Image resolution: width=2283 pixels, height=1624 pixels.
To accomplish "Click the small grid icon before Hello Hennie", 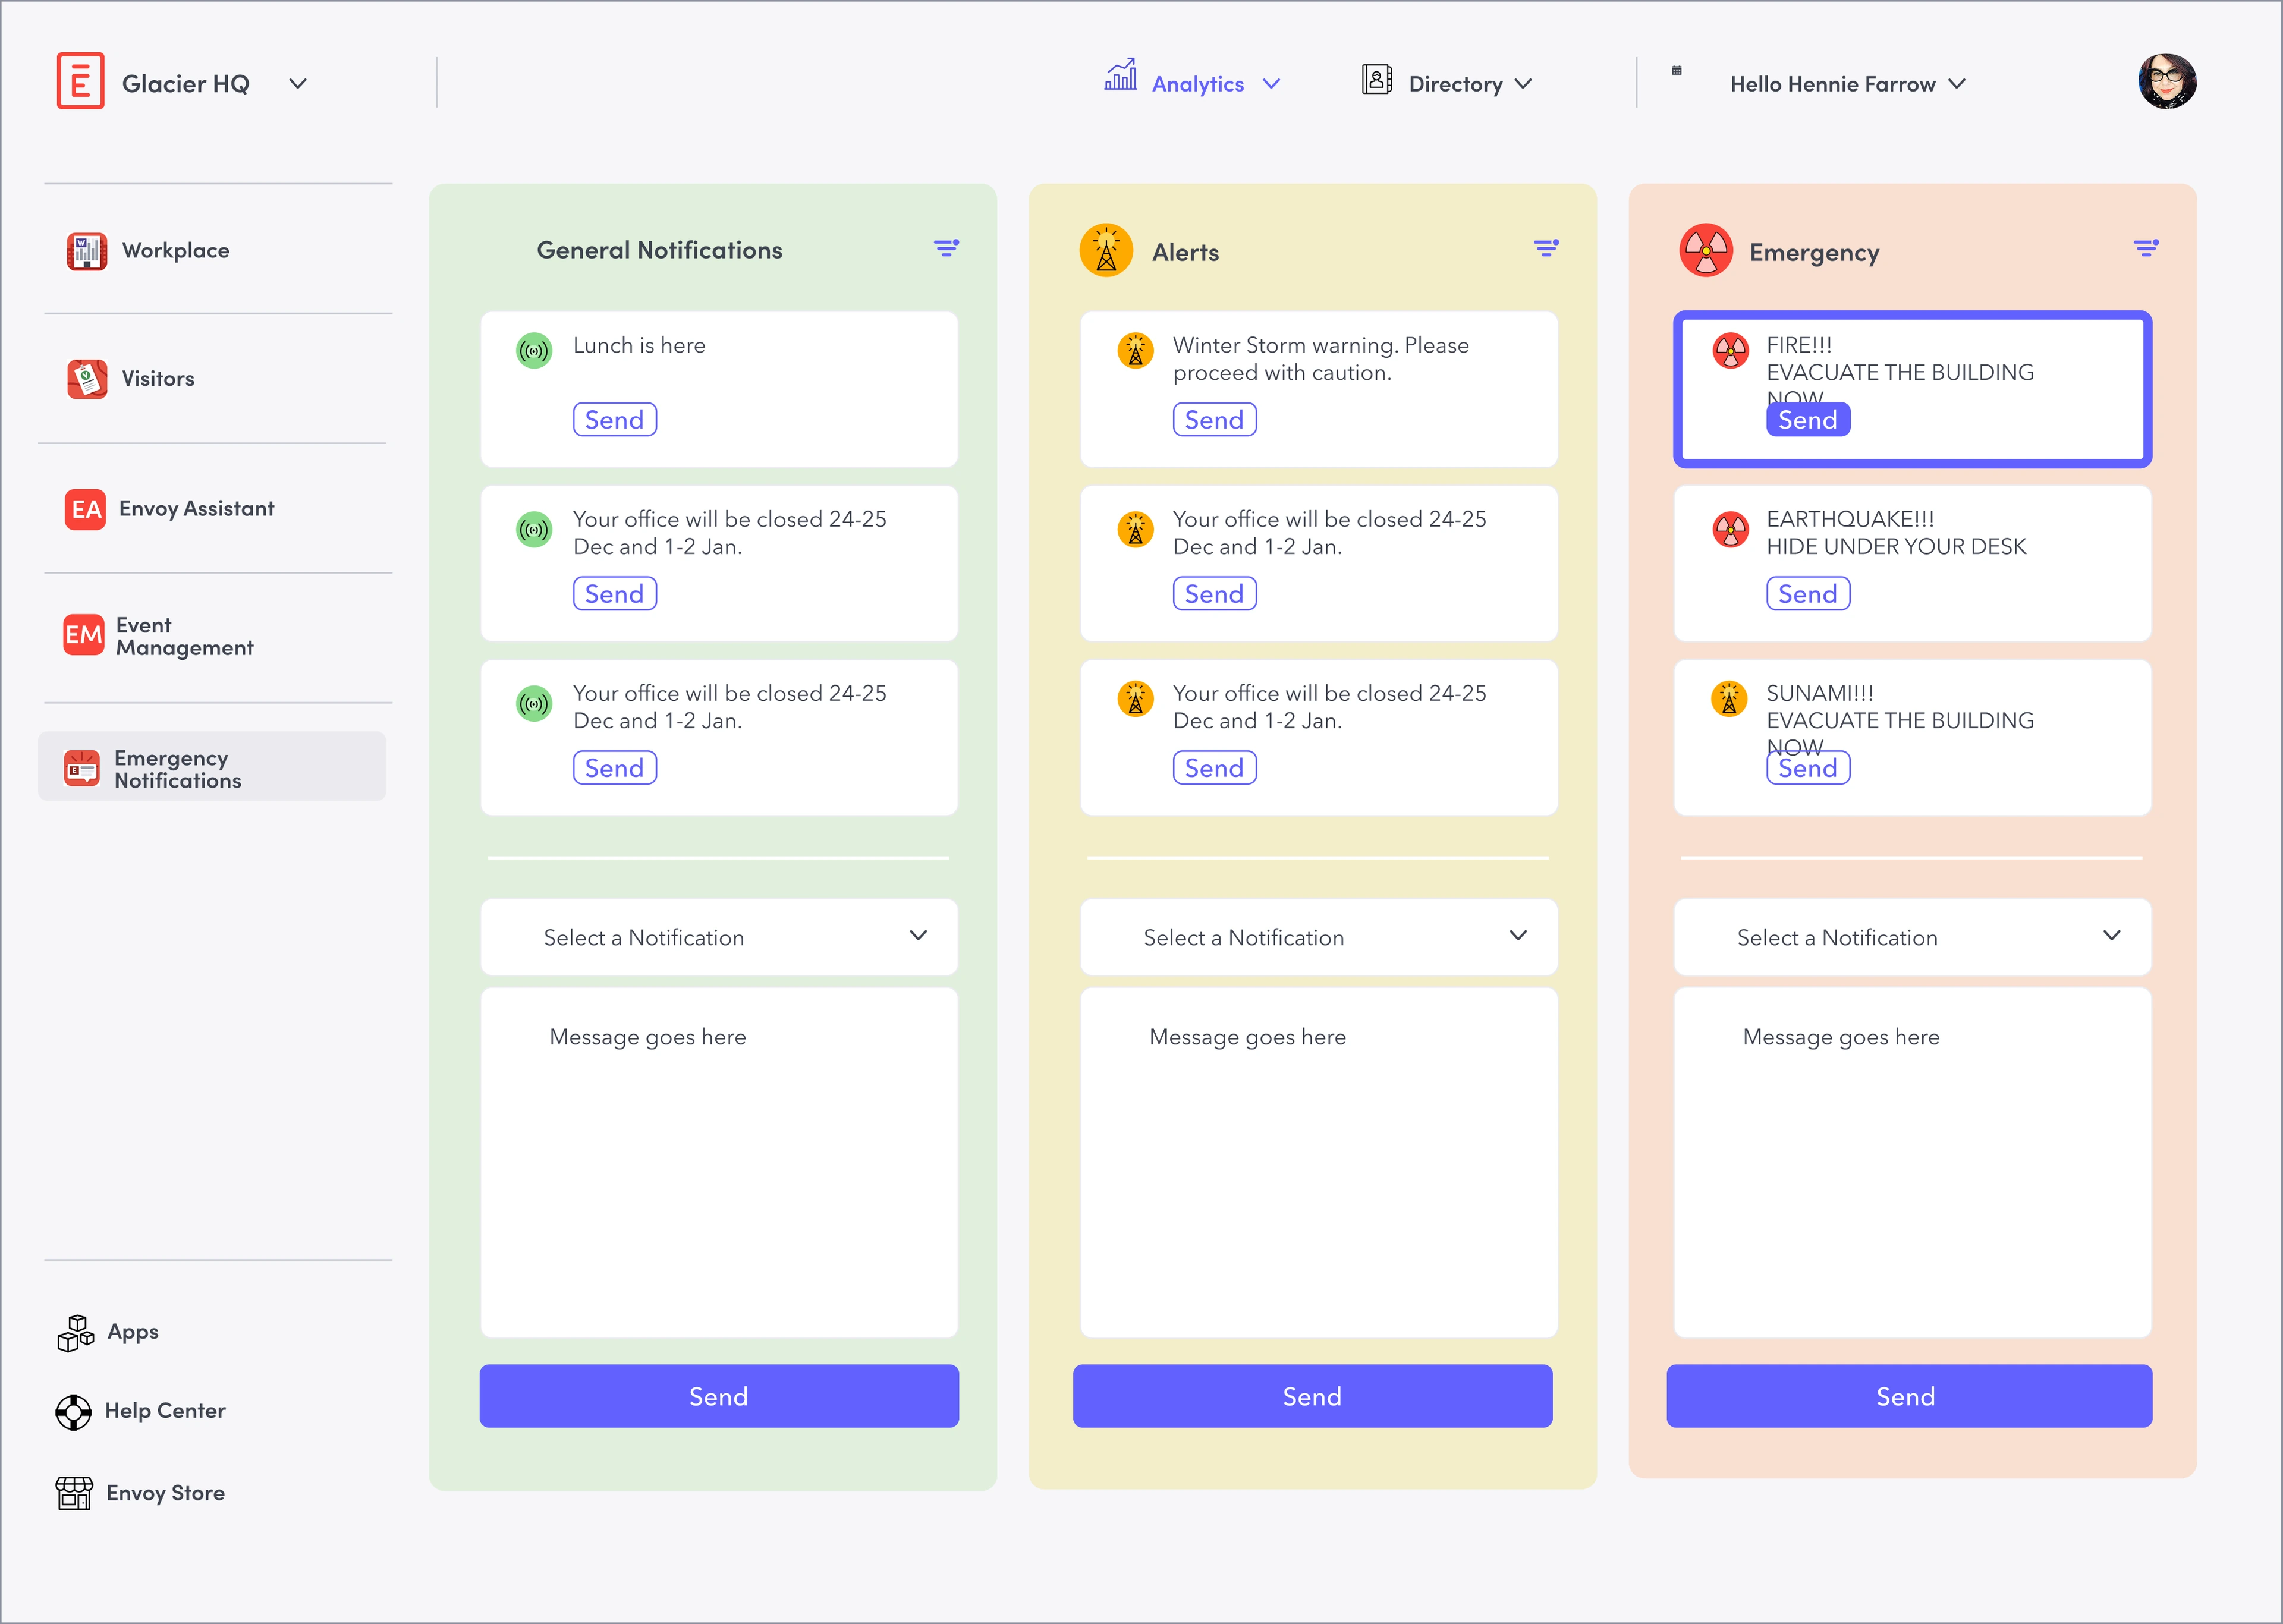I will coord(1677,70).
